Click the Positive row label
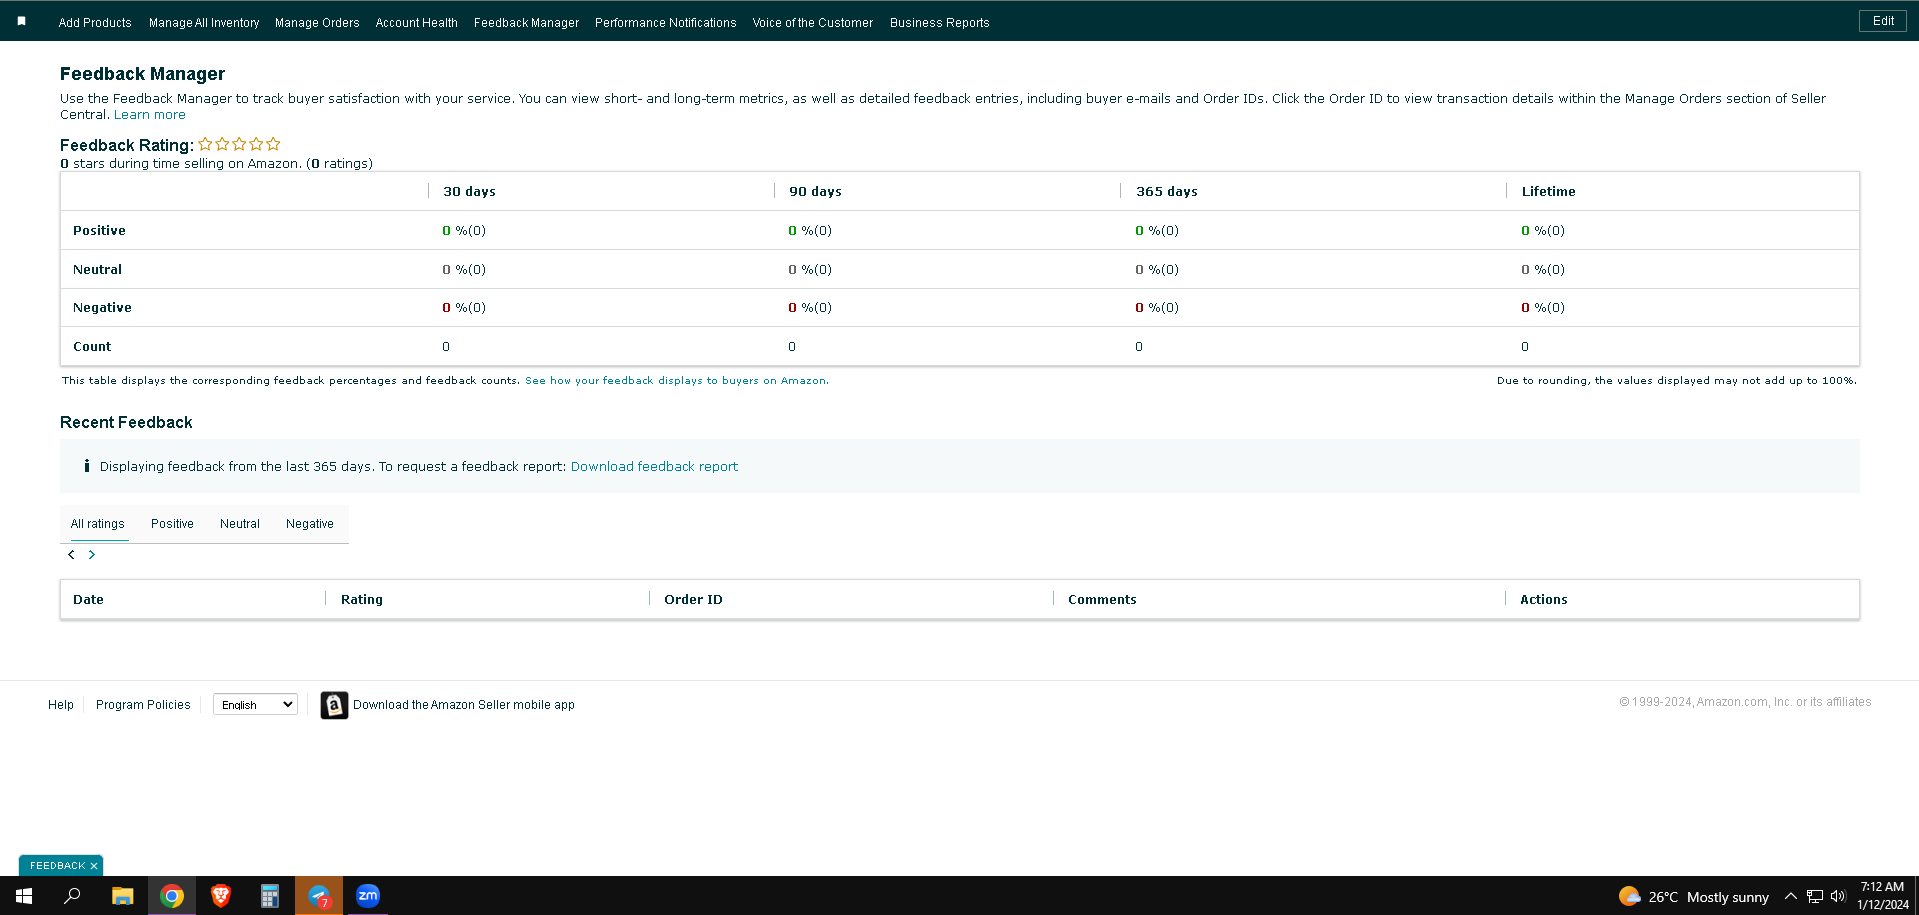Screen dimensions: 1919x915 pos(99,231)
